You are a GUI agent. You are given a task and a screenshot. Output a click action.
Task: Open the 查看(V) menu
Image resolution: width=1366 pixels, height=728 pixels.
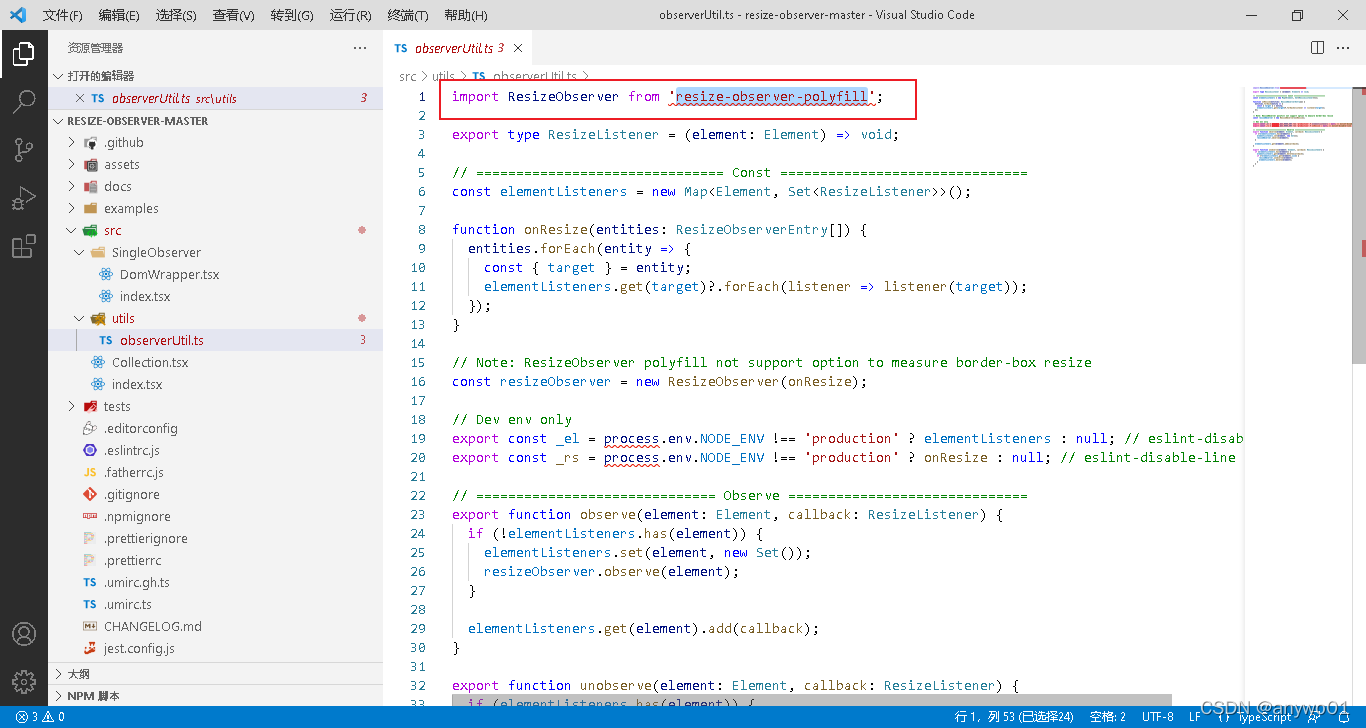click(234, 15)
